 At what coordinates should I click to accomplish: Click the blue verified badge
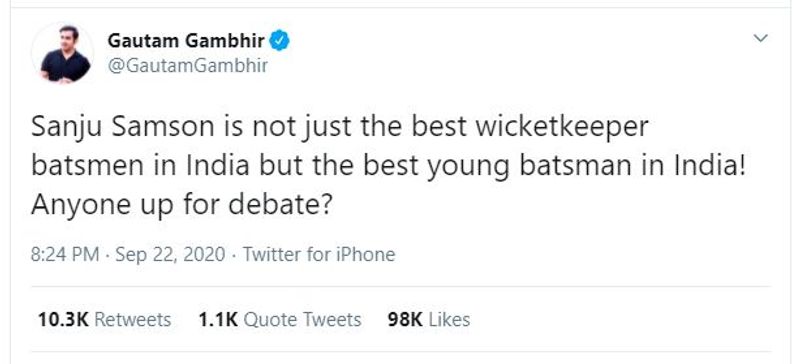pyautogui.click(x=280, y=40)
